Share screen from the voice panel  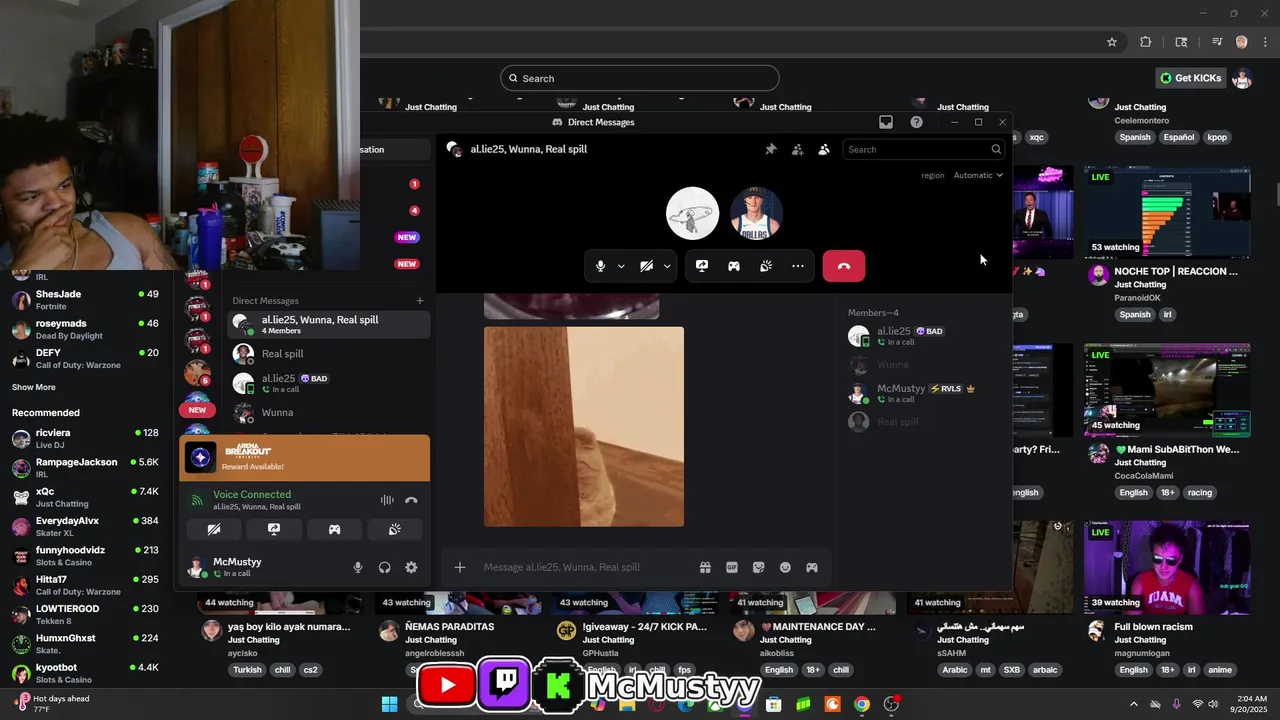tap(274, 529)
